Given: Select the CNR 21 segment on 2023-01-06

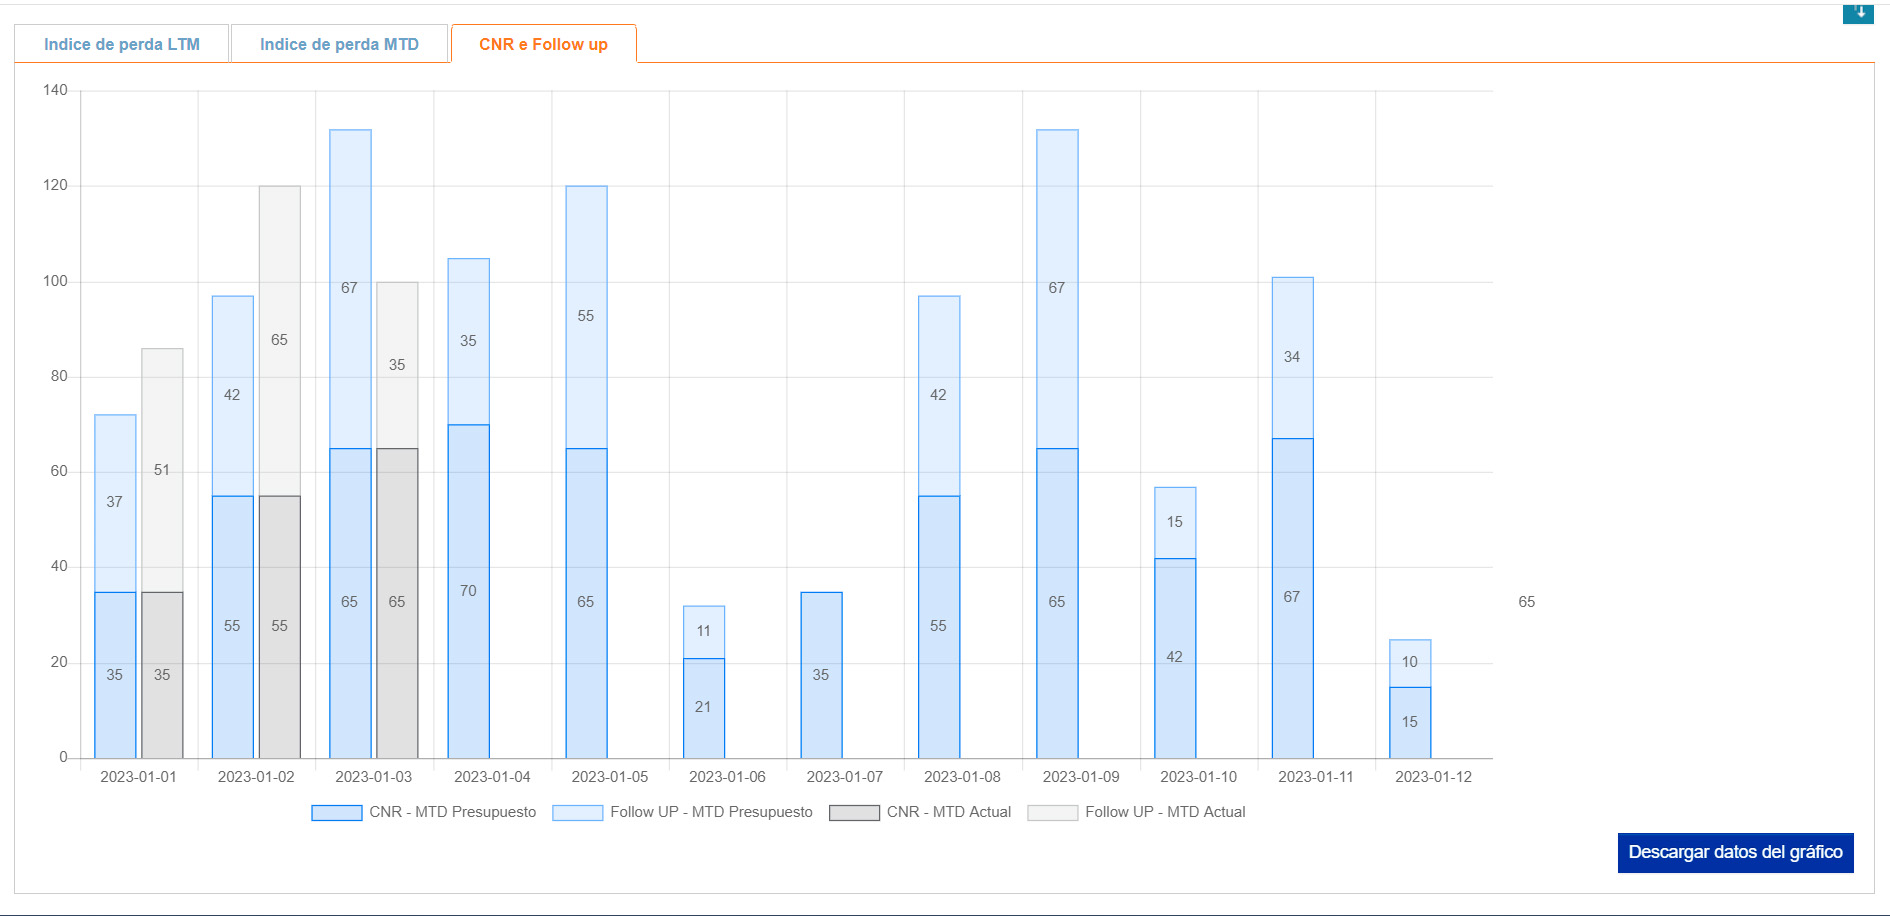Looking at the screenshot, I should pyautogui.click(x=704, y=707).
